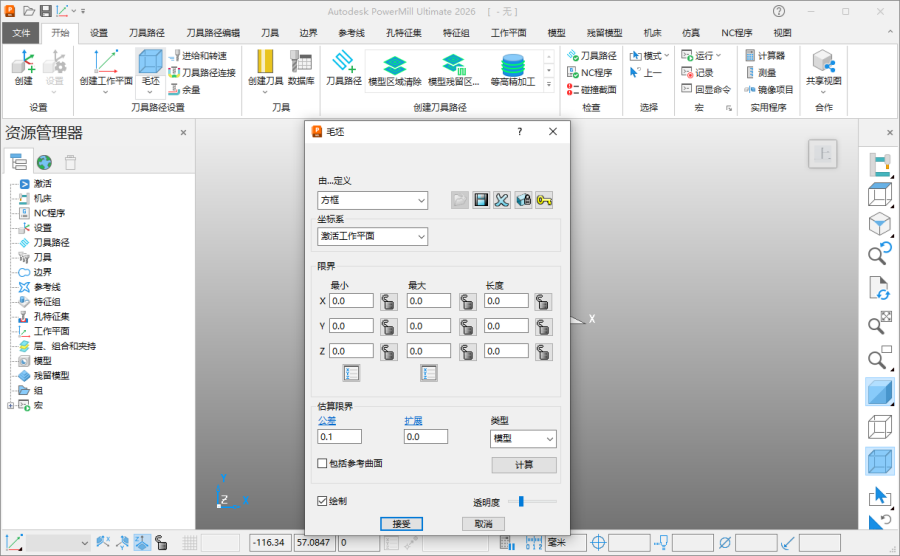Screen dimensions: 900x556
Task: Expand 毛坯 ribbon dropdown arrow
Action: (x=150, y=91)
